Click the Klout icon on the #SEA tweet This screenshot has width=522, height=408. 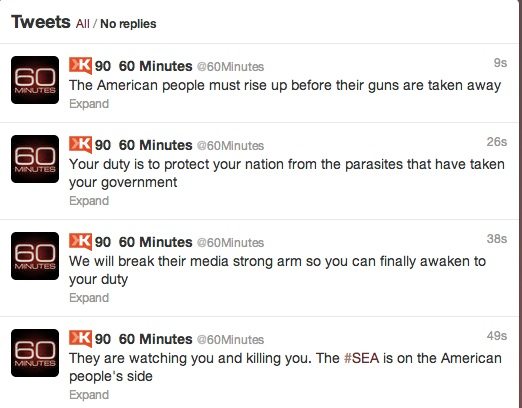pyautogui.click(x=80, y=338)
